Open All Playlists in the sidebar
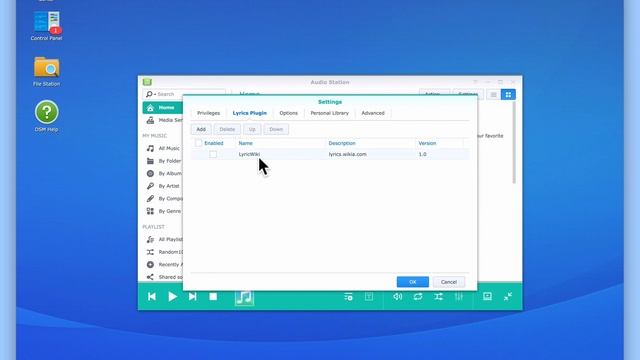 coord(162,240)
